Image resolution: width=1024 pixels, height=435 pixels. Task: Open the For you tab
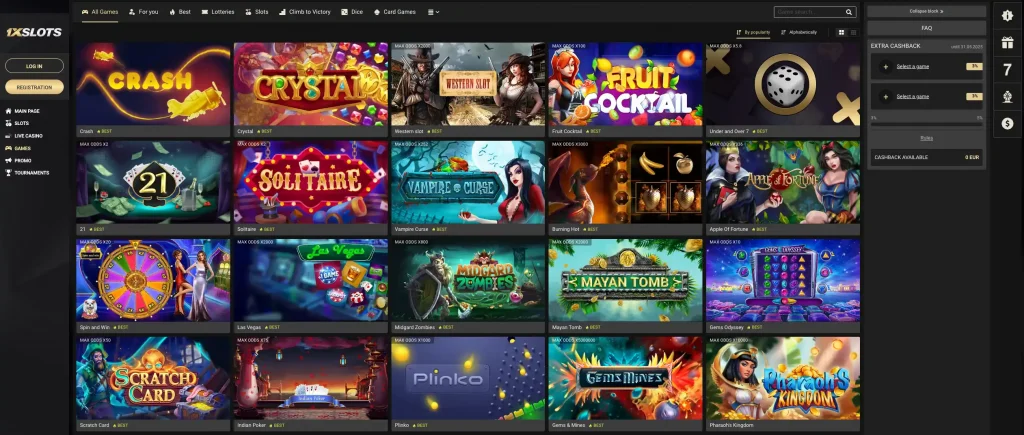pyautogui.click(x=144, y=12)
